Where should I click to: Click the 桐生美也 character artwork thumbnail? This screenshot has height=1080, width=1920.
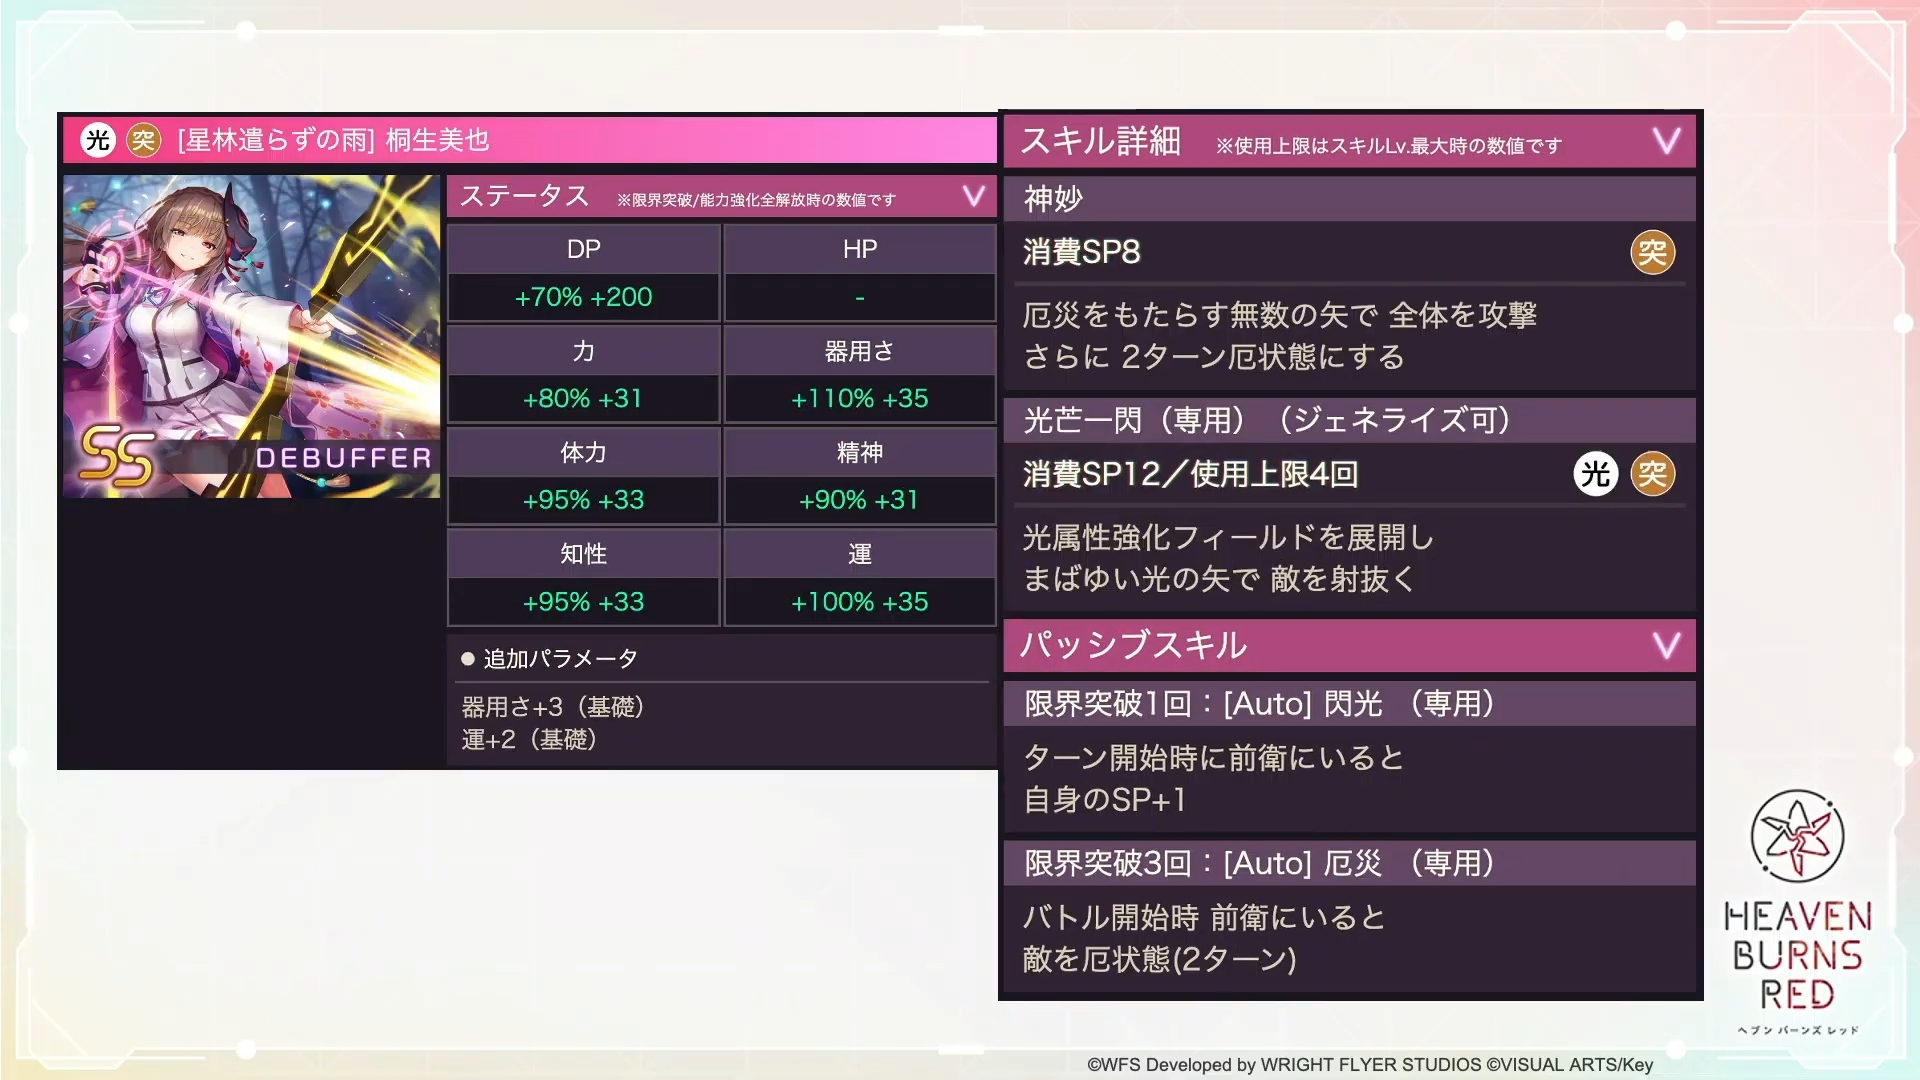251,310
